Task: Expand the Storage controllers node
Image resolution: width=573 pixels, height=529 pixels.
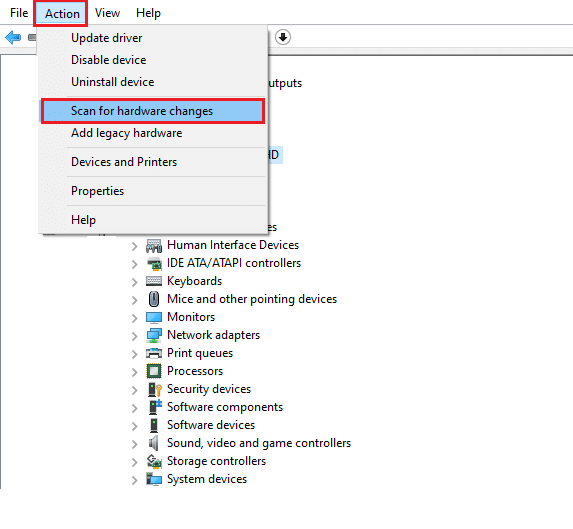Action: [134, 462]
